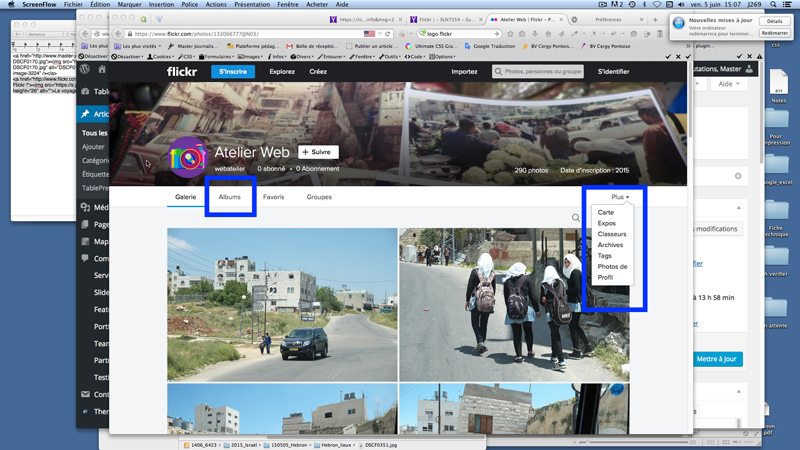This screenshot has width=800, height=450.
Task: Expand the Plus dropdown in profile navigation
Action: (x=620, y=197)
